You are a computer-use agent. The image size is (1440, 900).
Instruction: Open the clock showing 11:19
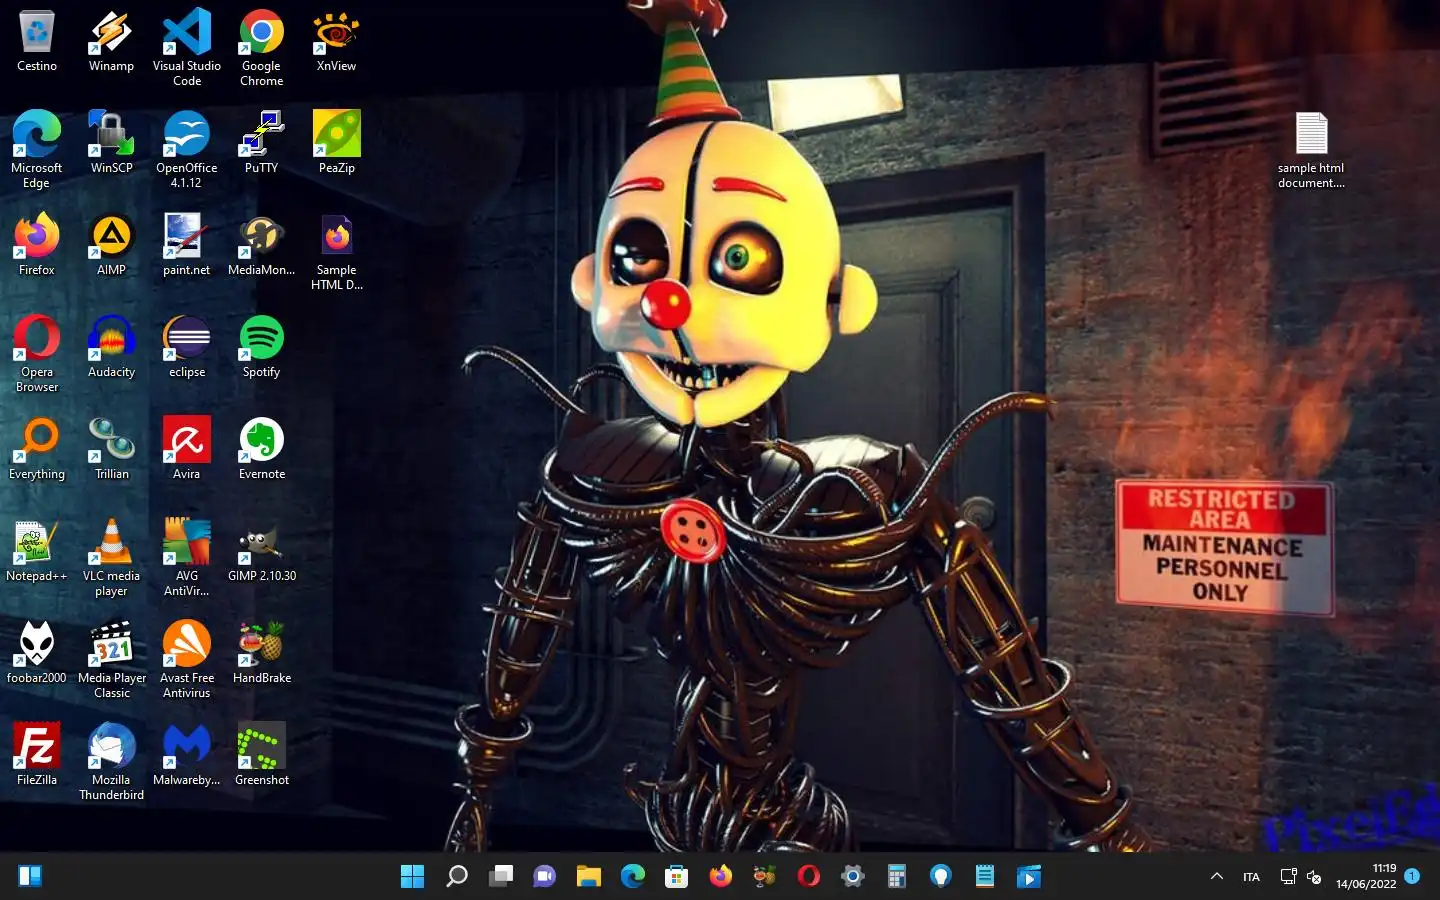[x=1366, y=876]
